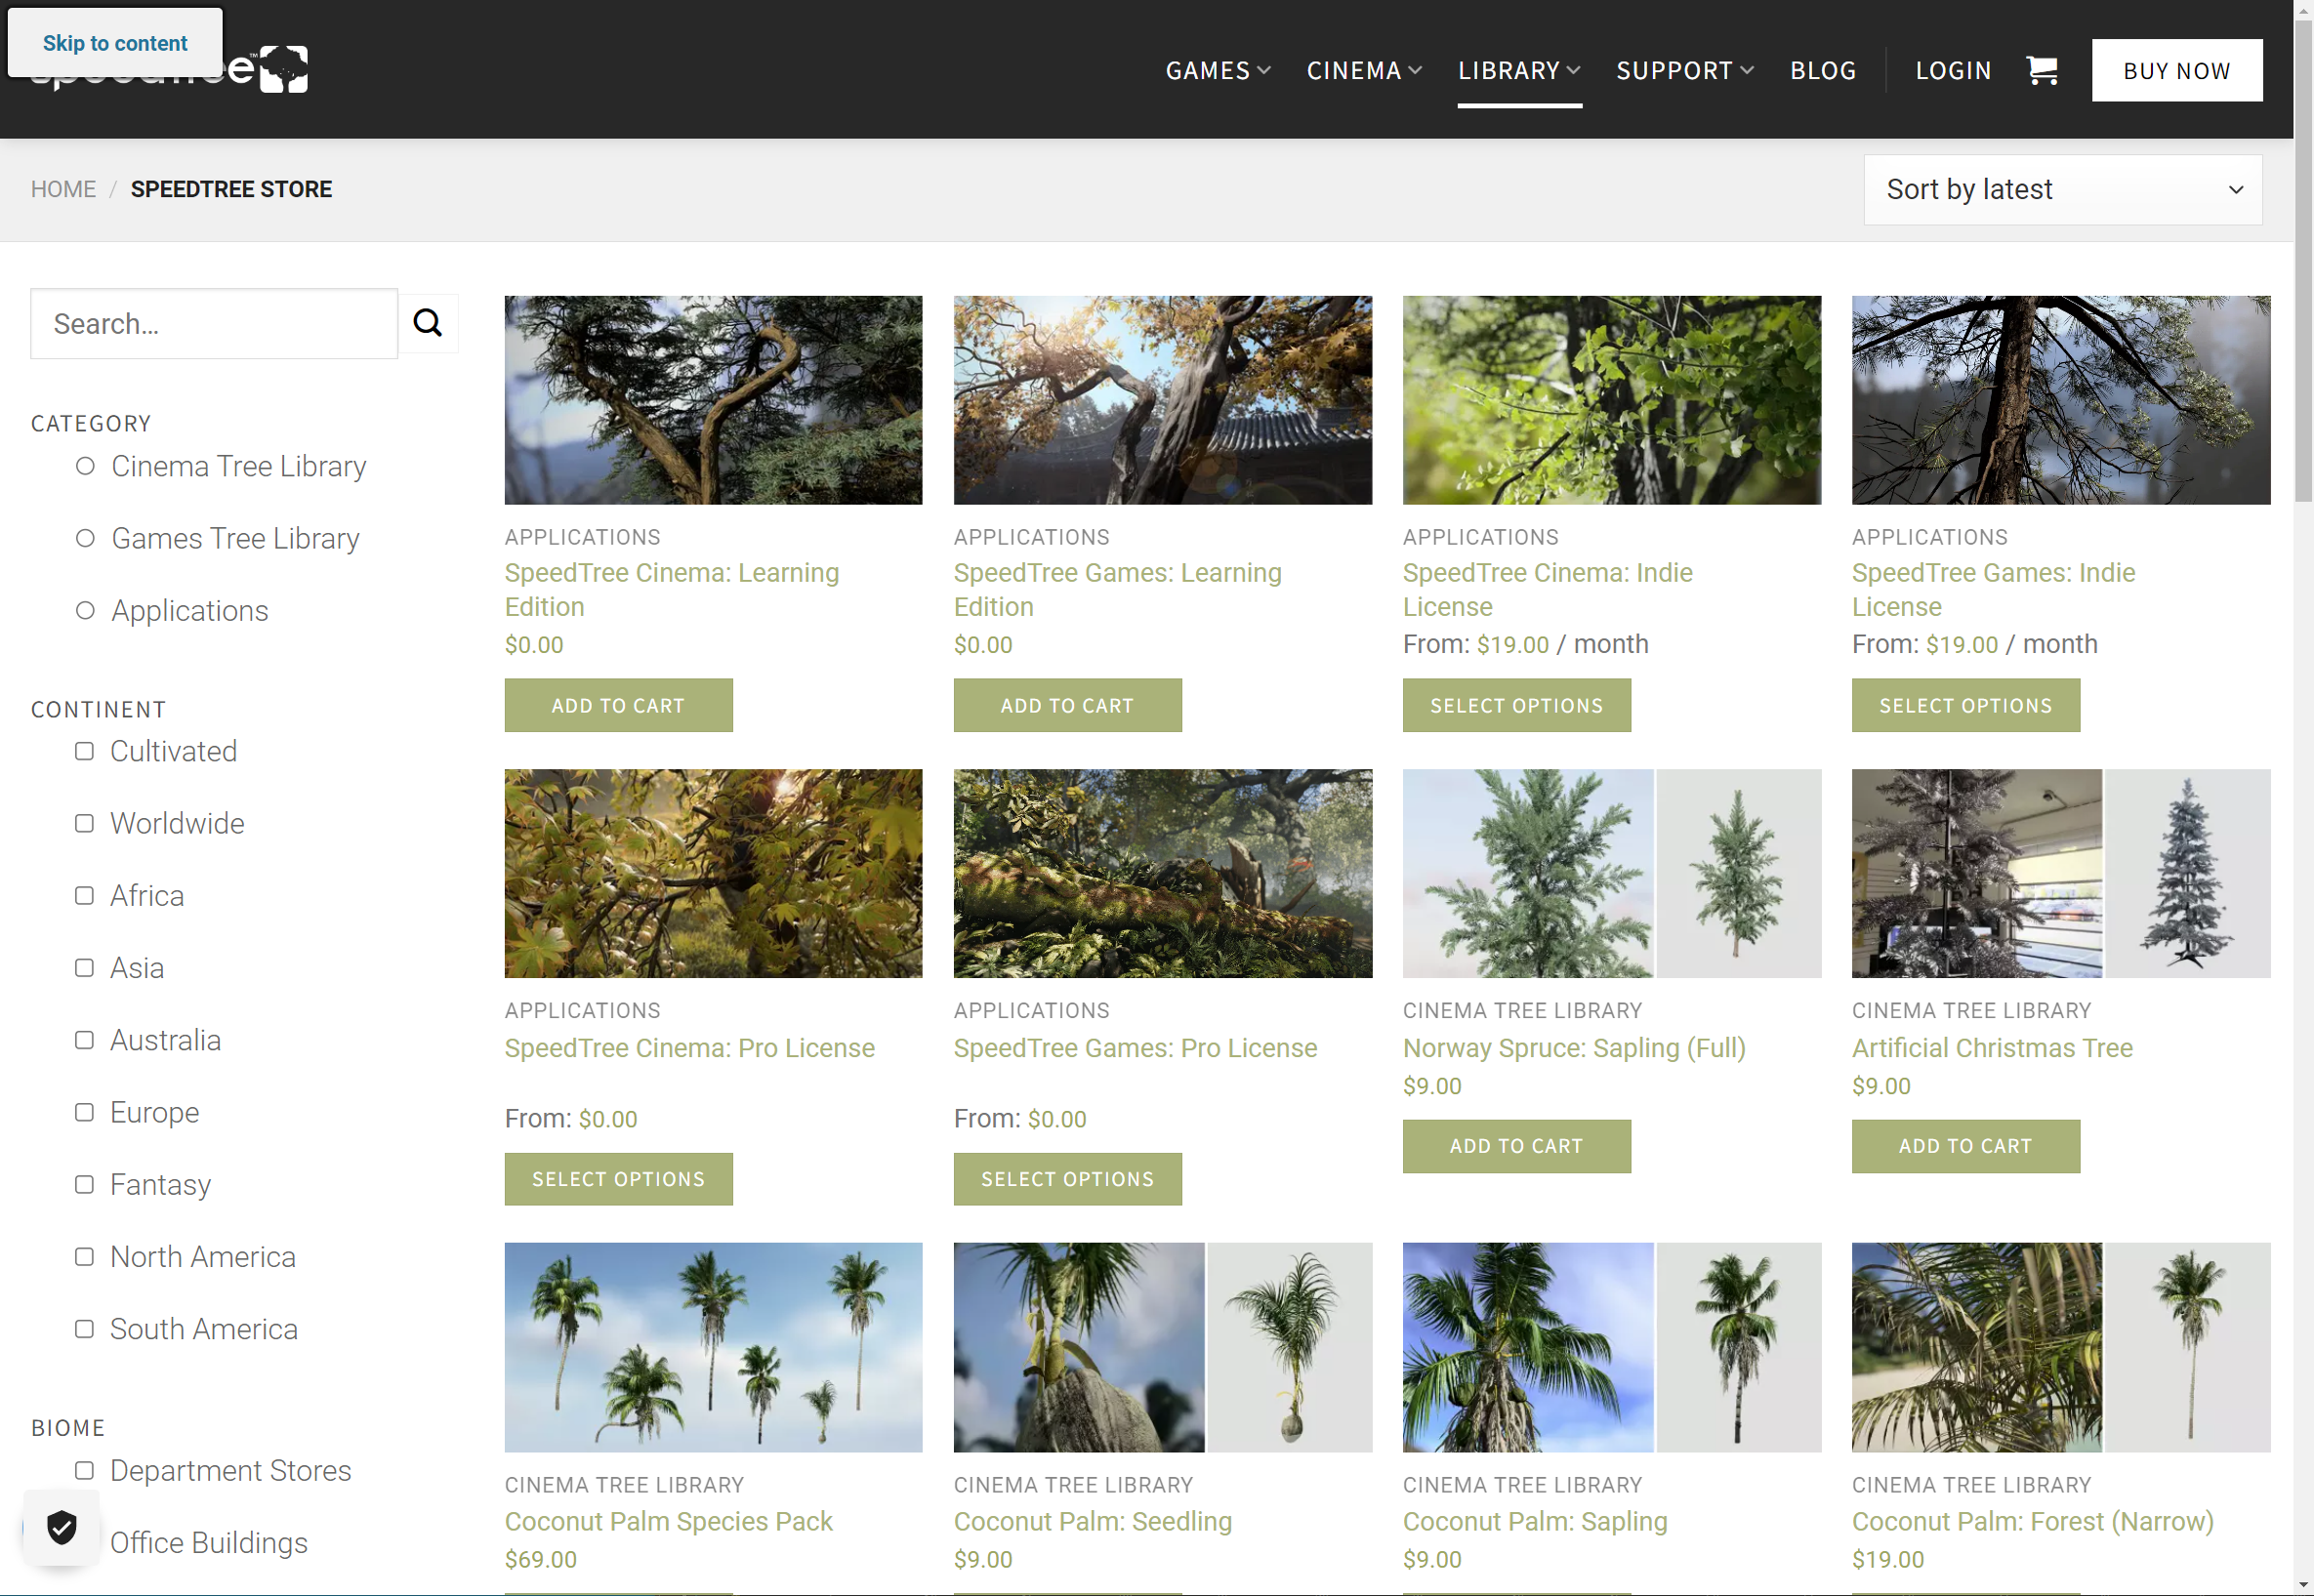Image resolution: width=2314 pixels, height=1596 pixels.
Task: Click the shield privacy badge icon
Action: tap(62, 1527)
